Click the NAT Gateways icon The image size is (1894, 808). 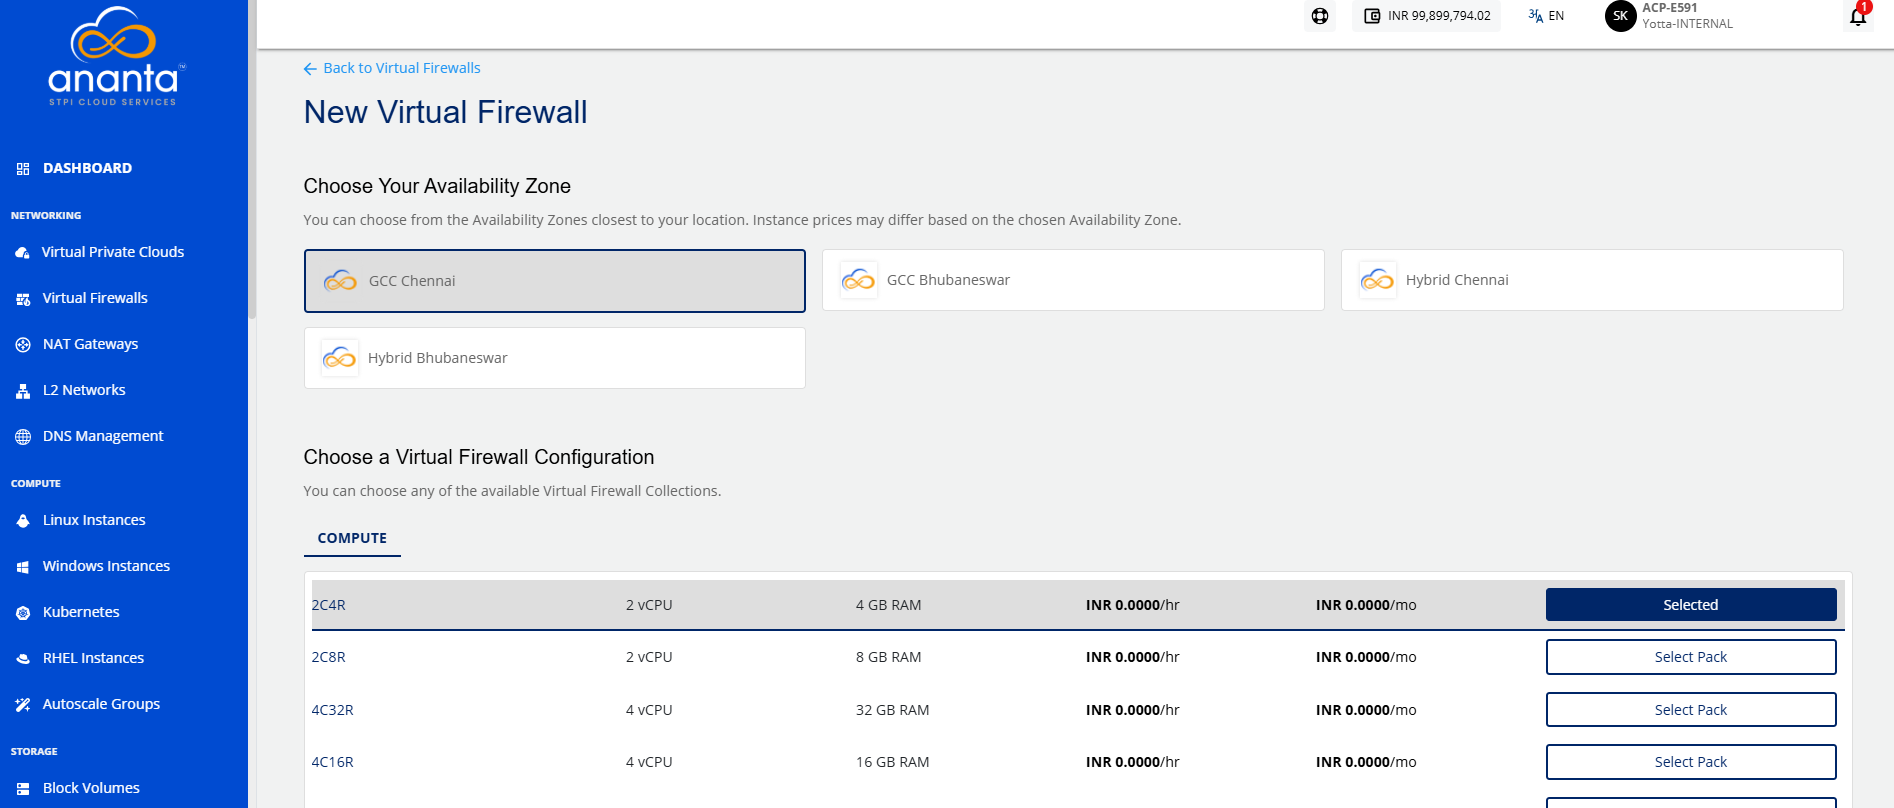pos(23,345)
